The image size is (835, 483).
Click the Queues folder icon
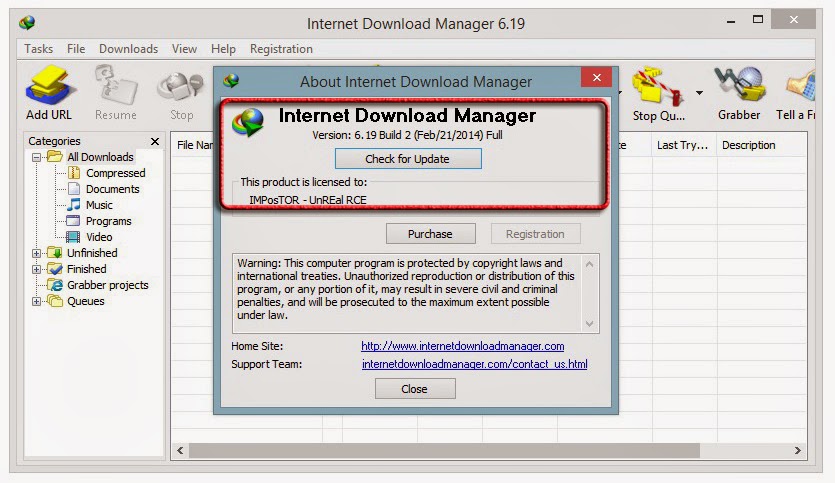55,300
